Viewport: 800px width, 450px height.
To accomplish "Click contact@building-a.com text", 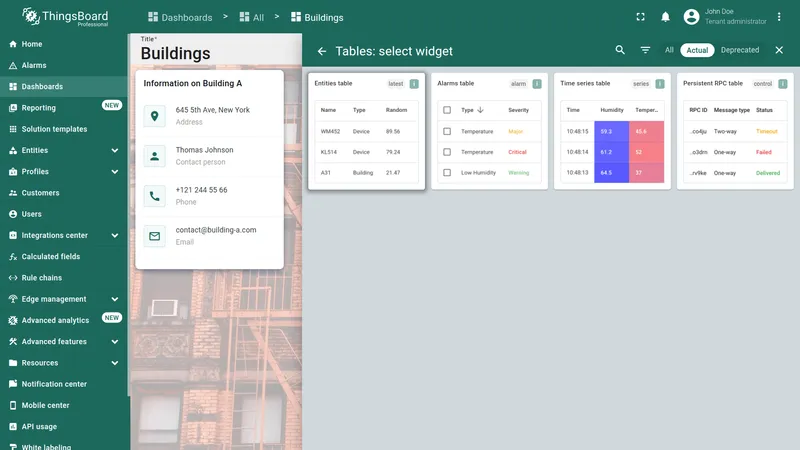I will tap(216, 230).
